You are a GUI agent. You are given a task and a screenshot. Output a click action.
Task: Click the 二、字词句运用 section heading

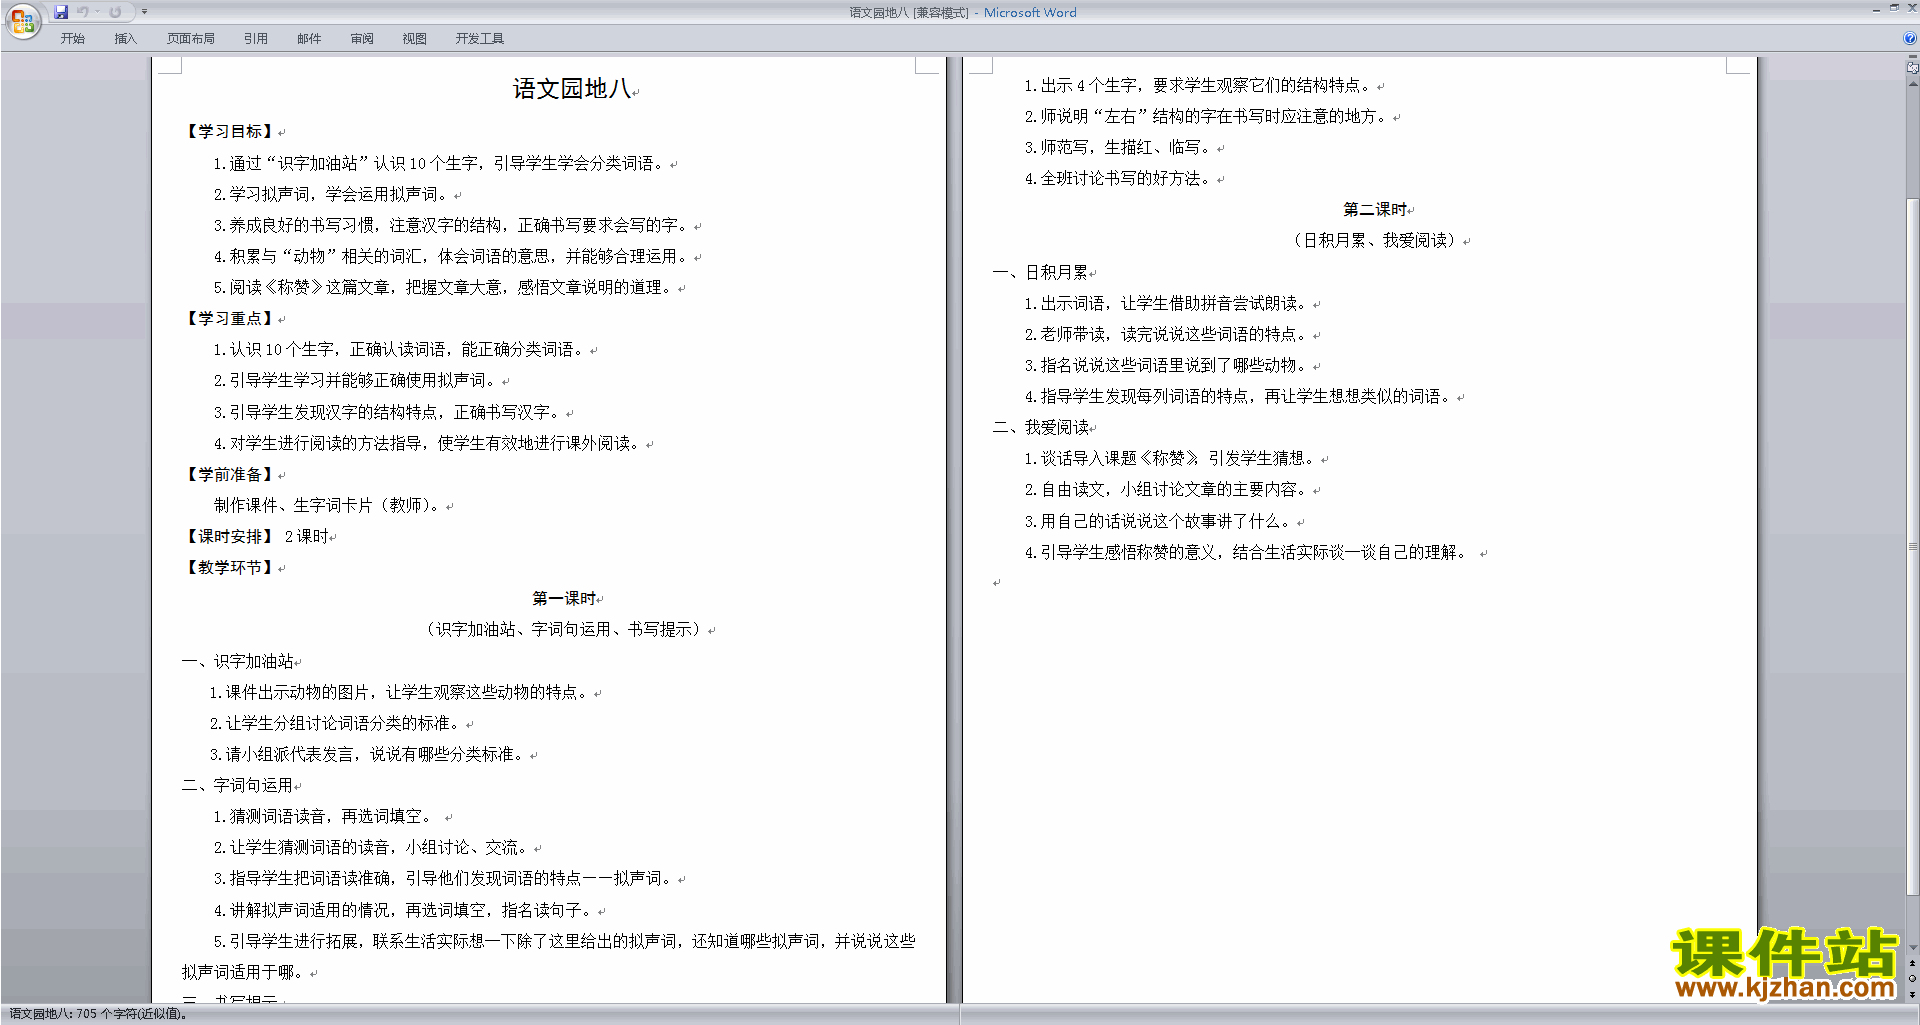[238, 786]
